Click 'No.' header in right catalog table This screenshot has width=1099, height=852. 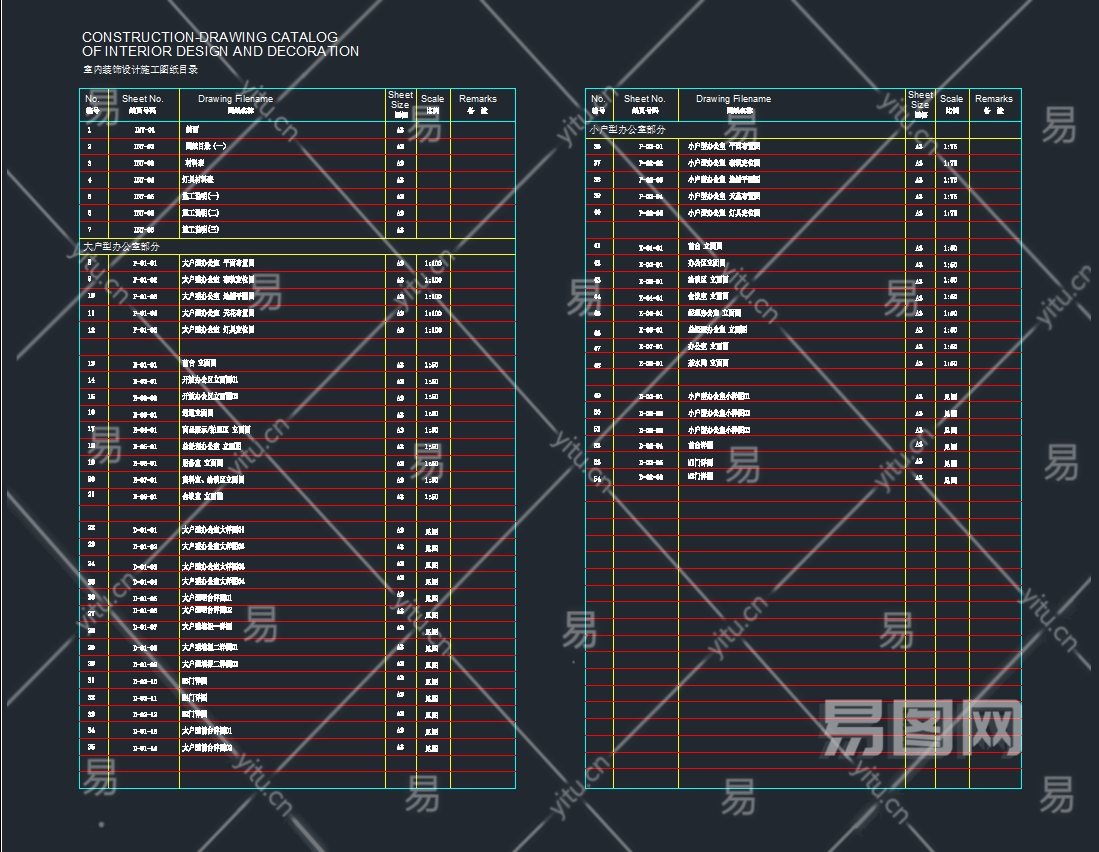point(598,99)
